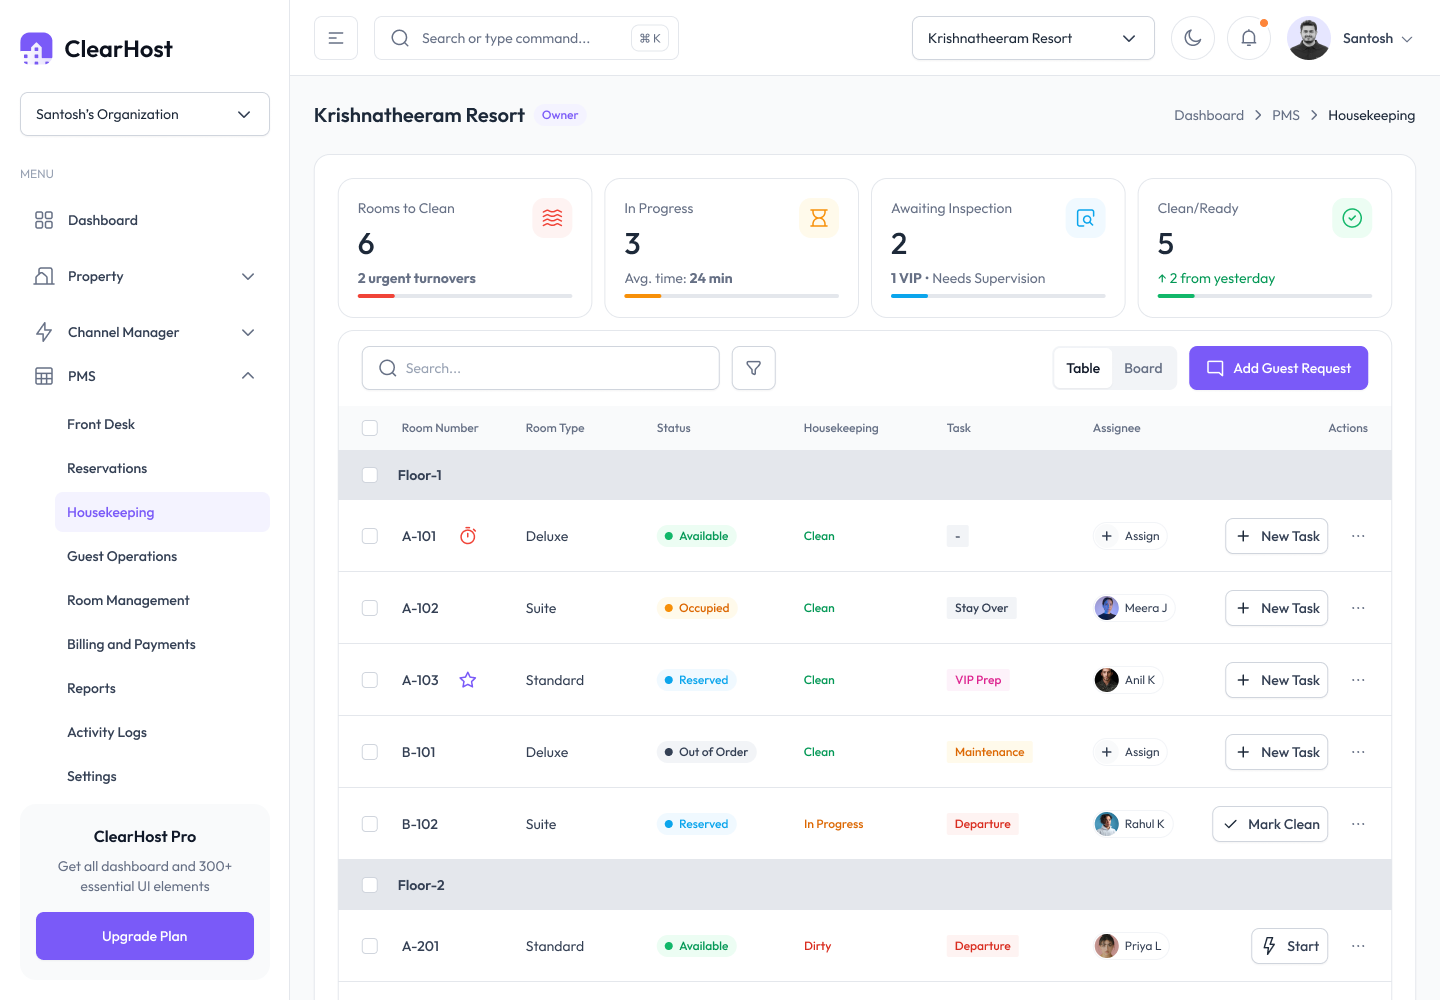Open the filter funnel icon
The height and width of the screenshot is (1000, 1440).
(754, 368)
